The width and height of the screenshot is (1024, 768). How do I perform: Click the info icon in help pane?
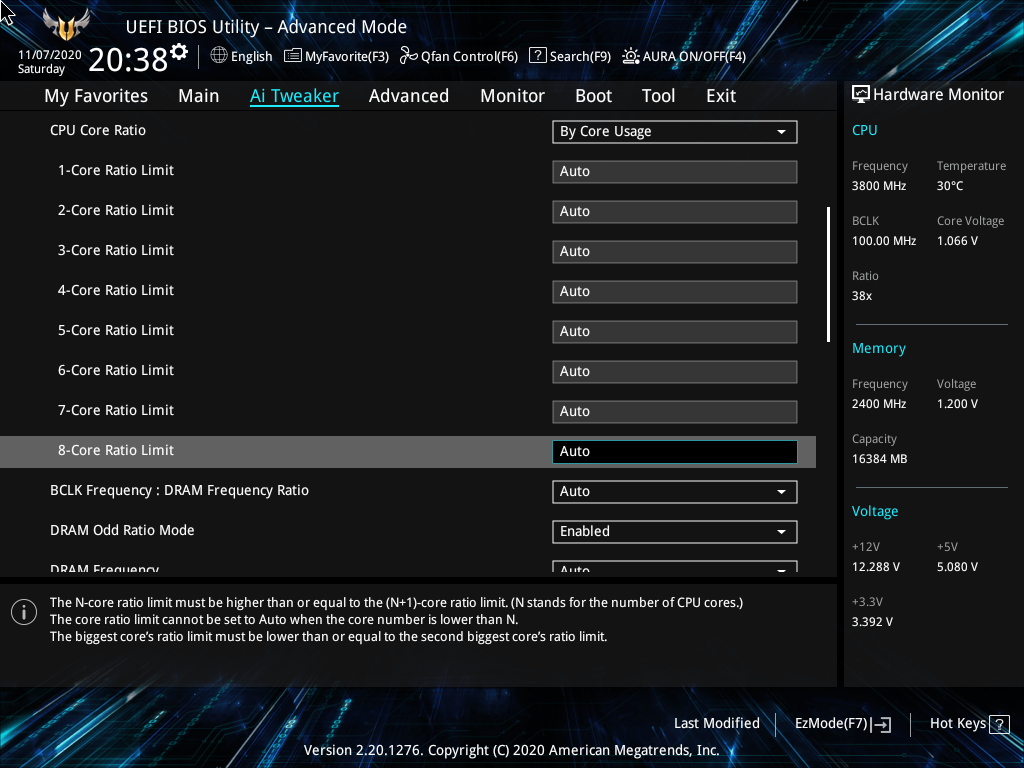point(24,612)
